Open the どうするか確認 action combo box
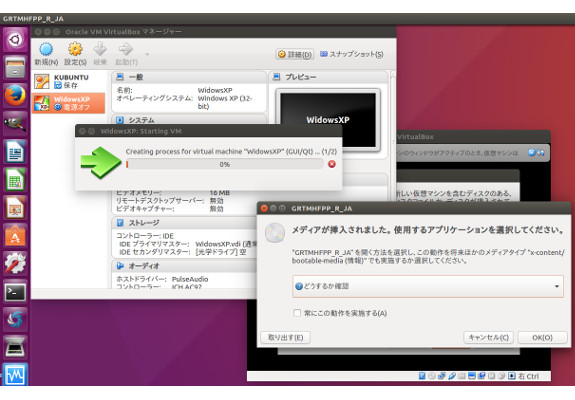The width and height of the screenshot is (575, 400). 428,286
